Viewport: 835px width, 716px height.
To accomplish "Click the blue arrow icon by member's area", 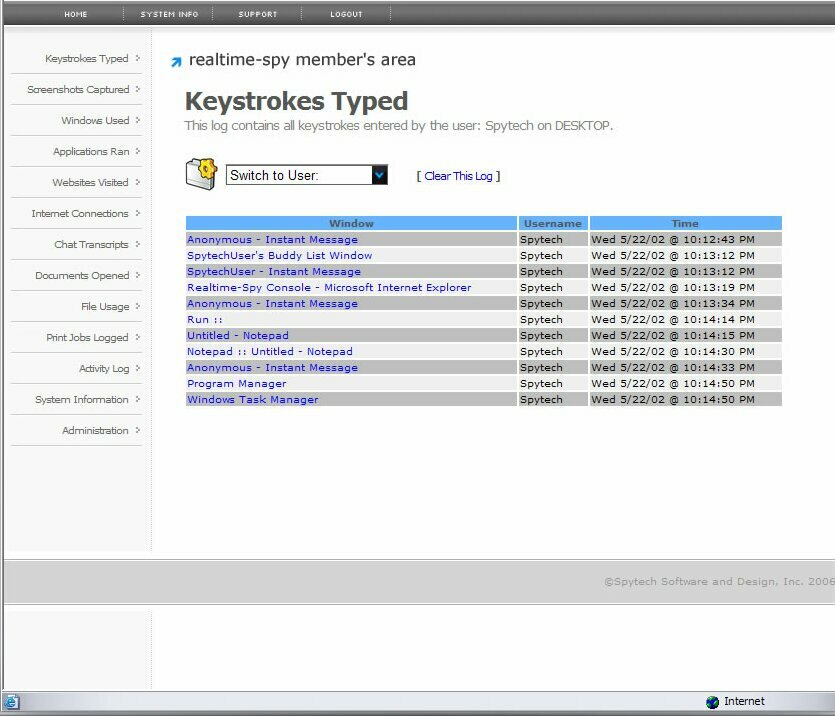I will [x=176, y=62].
